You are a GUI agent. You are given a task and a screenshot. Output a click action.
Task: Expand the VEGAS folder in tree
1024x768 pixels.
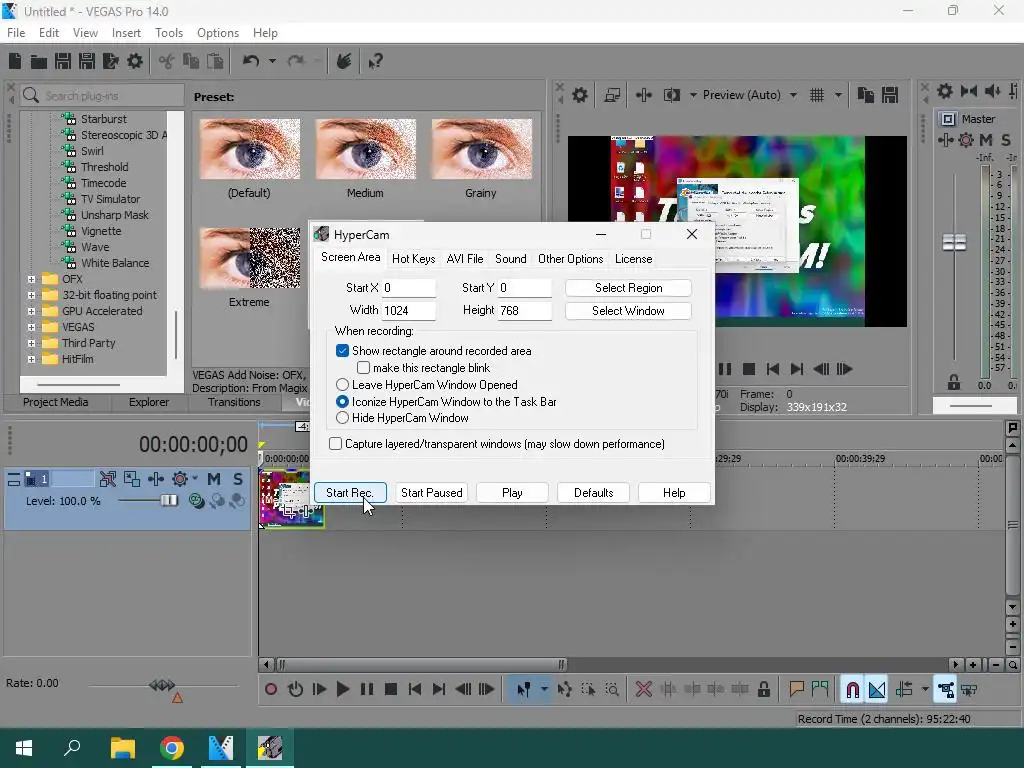coord(31,327)
